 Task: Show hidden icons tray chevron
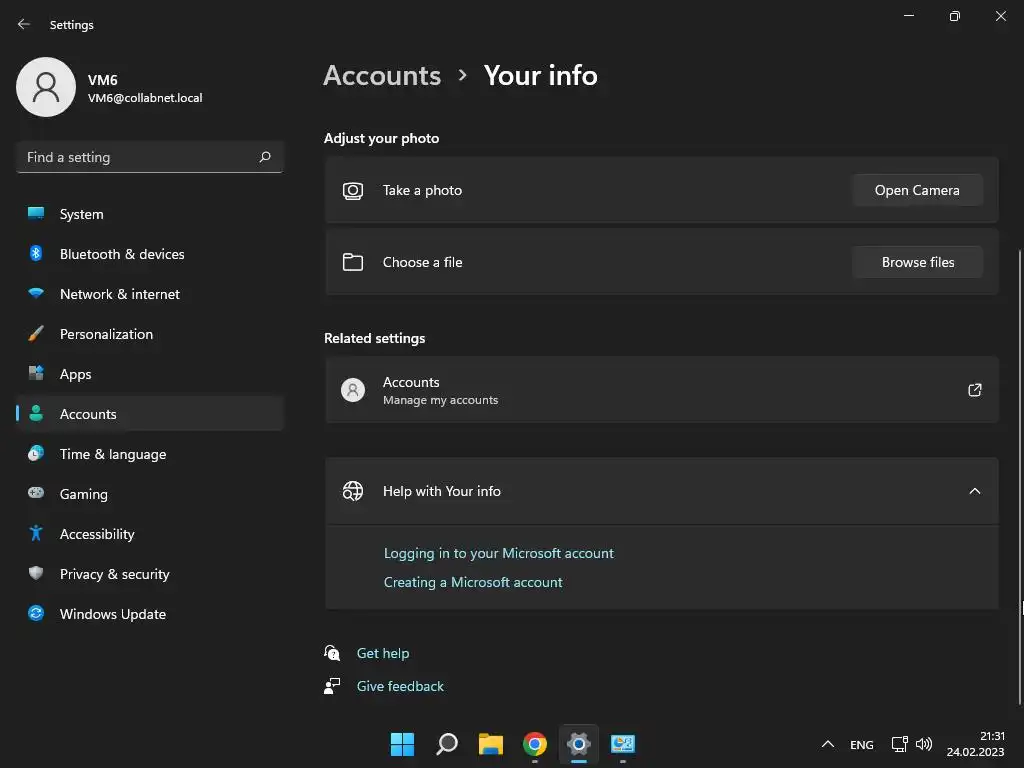tap(827, 744)
